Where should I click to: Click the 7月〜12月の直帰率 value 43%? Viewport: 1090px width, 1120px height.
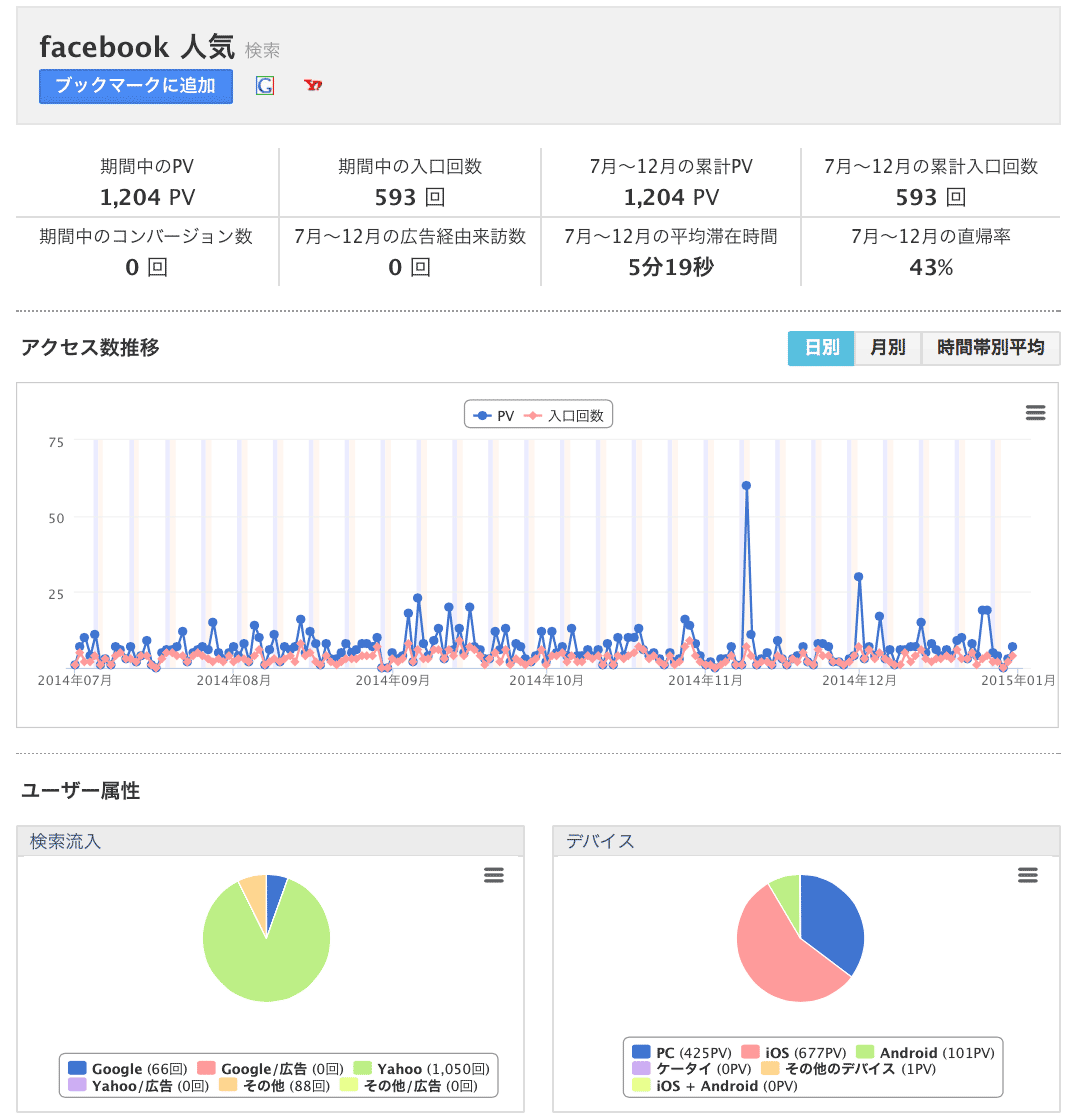click(931, 267)
